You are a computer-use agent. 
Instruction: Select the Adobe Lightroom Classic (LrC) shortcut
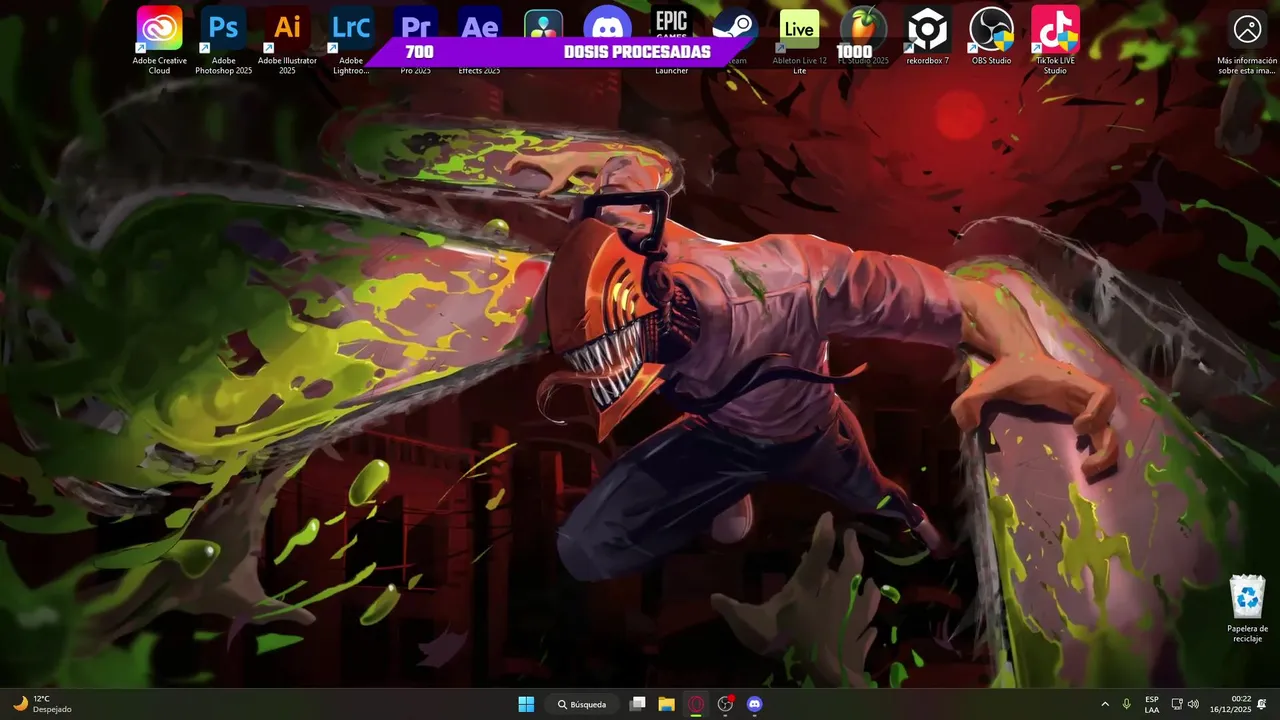tap(352, 39)
